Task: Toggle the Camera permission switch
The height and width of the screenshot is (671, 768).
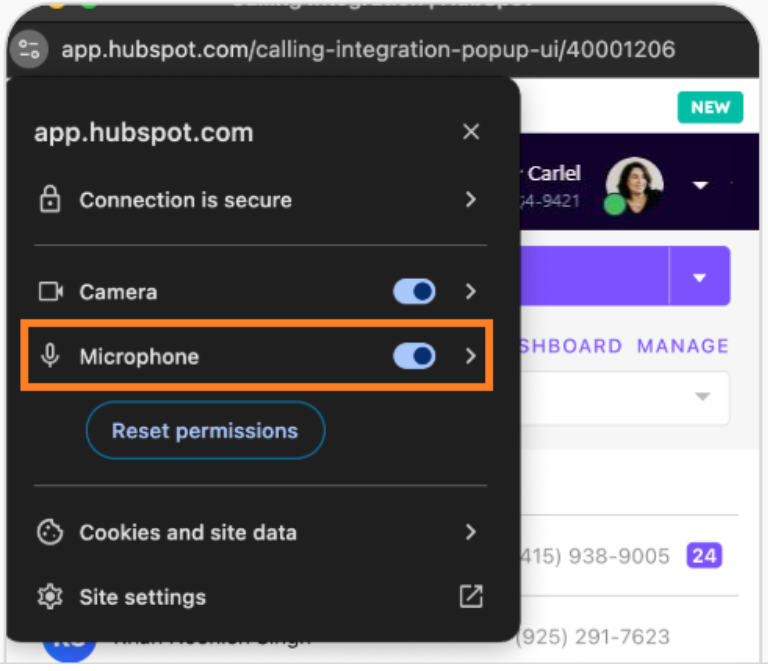Action: click(x=414, y=291)
